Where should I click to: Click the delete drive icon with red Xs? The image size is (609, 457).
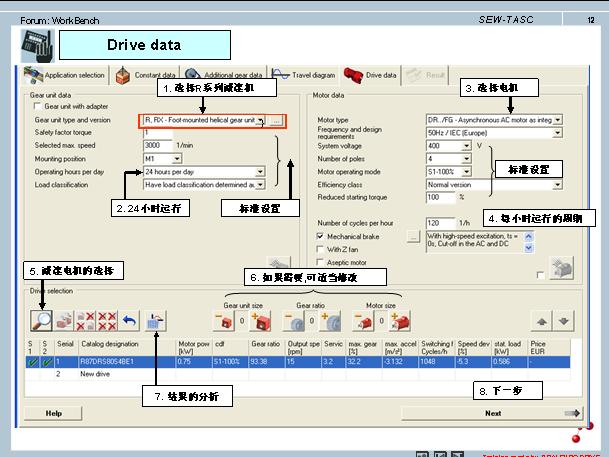[x=86, y=321]
